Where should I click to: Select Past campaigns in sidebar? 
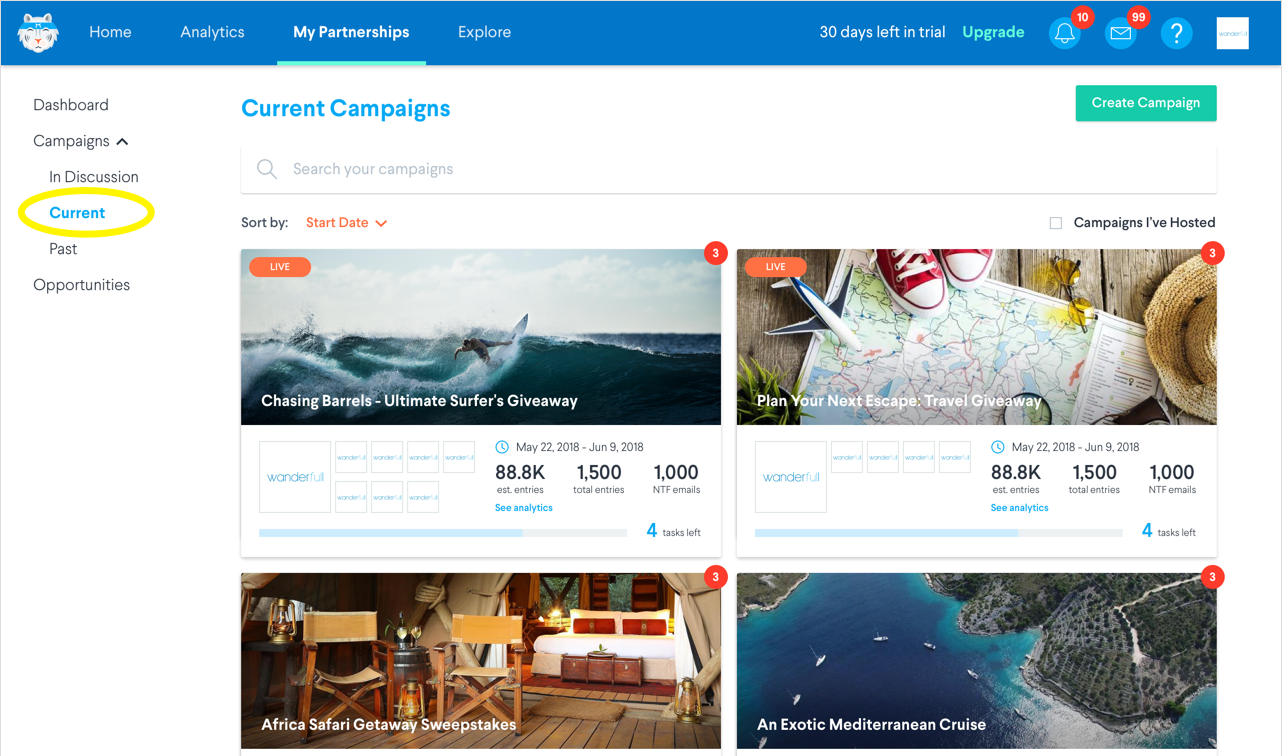(x=63, y=249)
